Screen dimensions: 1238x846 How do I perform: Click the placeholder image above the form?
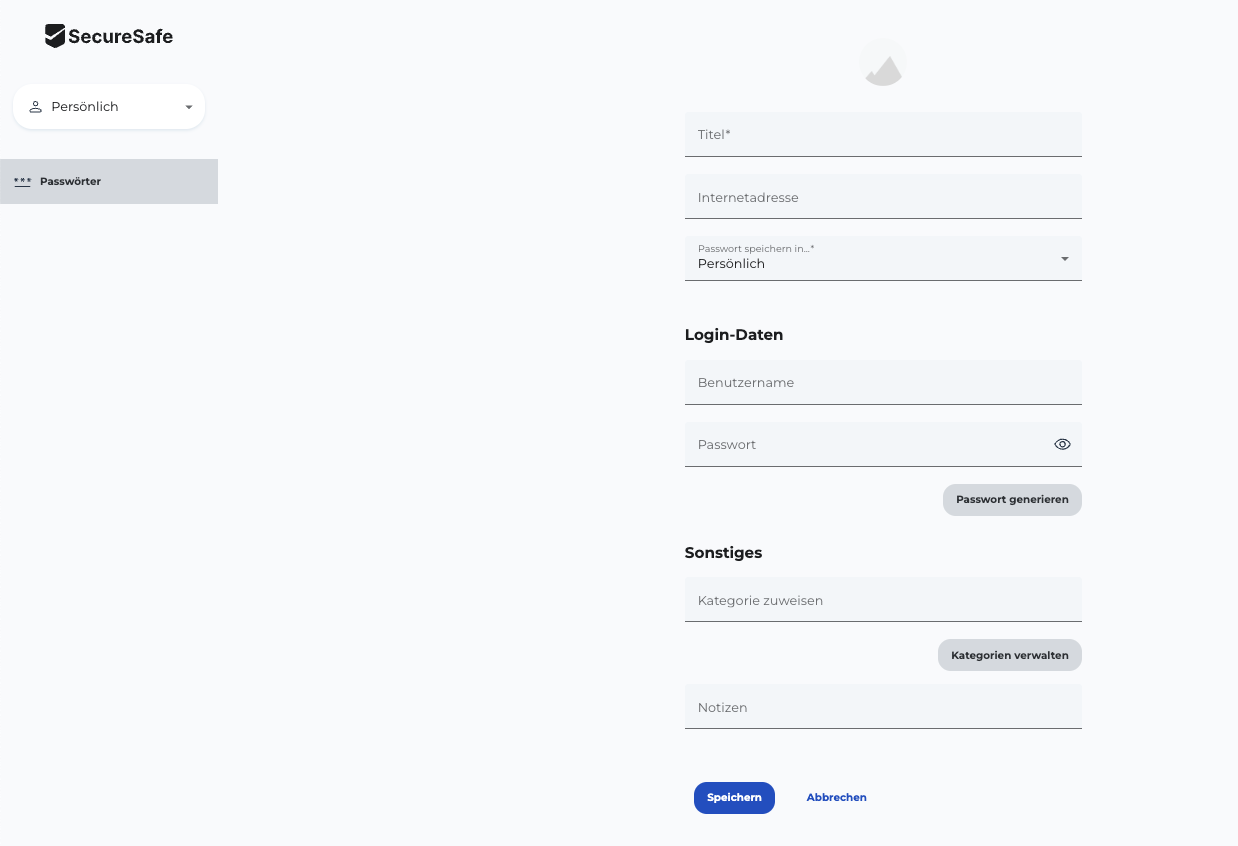tap(883, 63)
